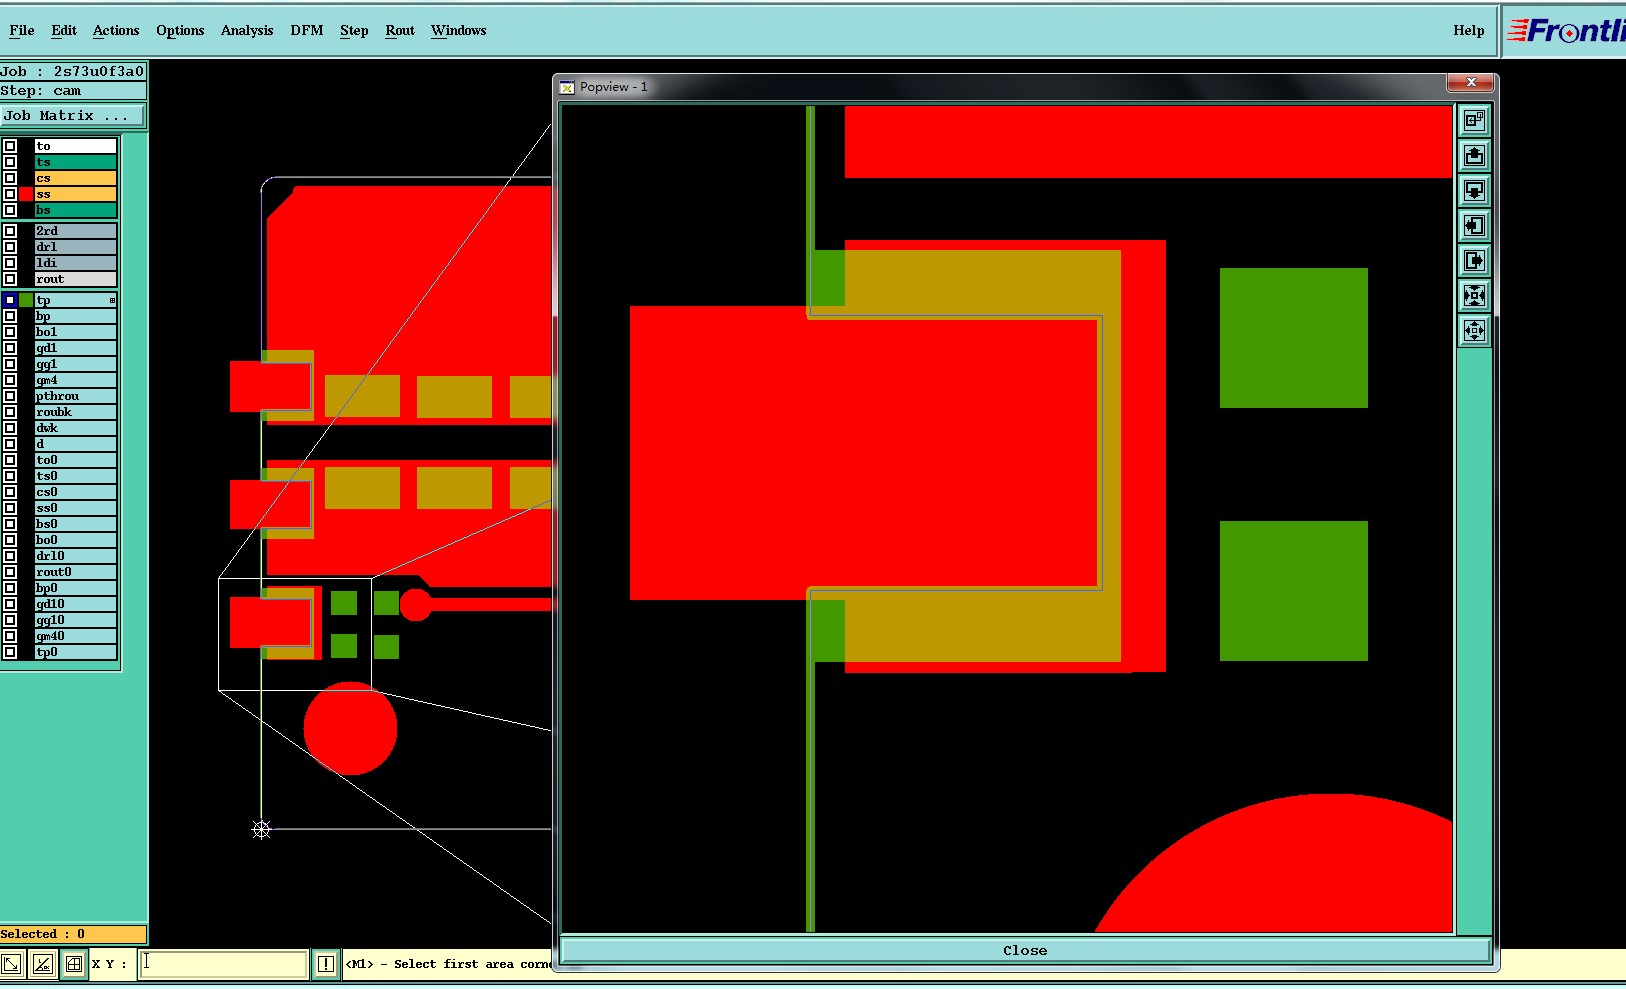Select the ts0 layer row

coord(76,476)
